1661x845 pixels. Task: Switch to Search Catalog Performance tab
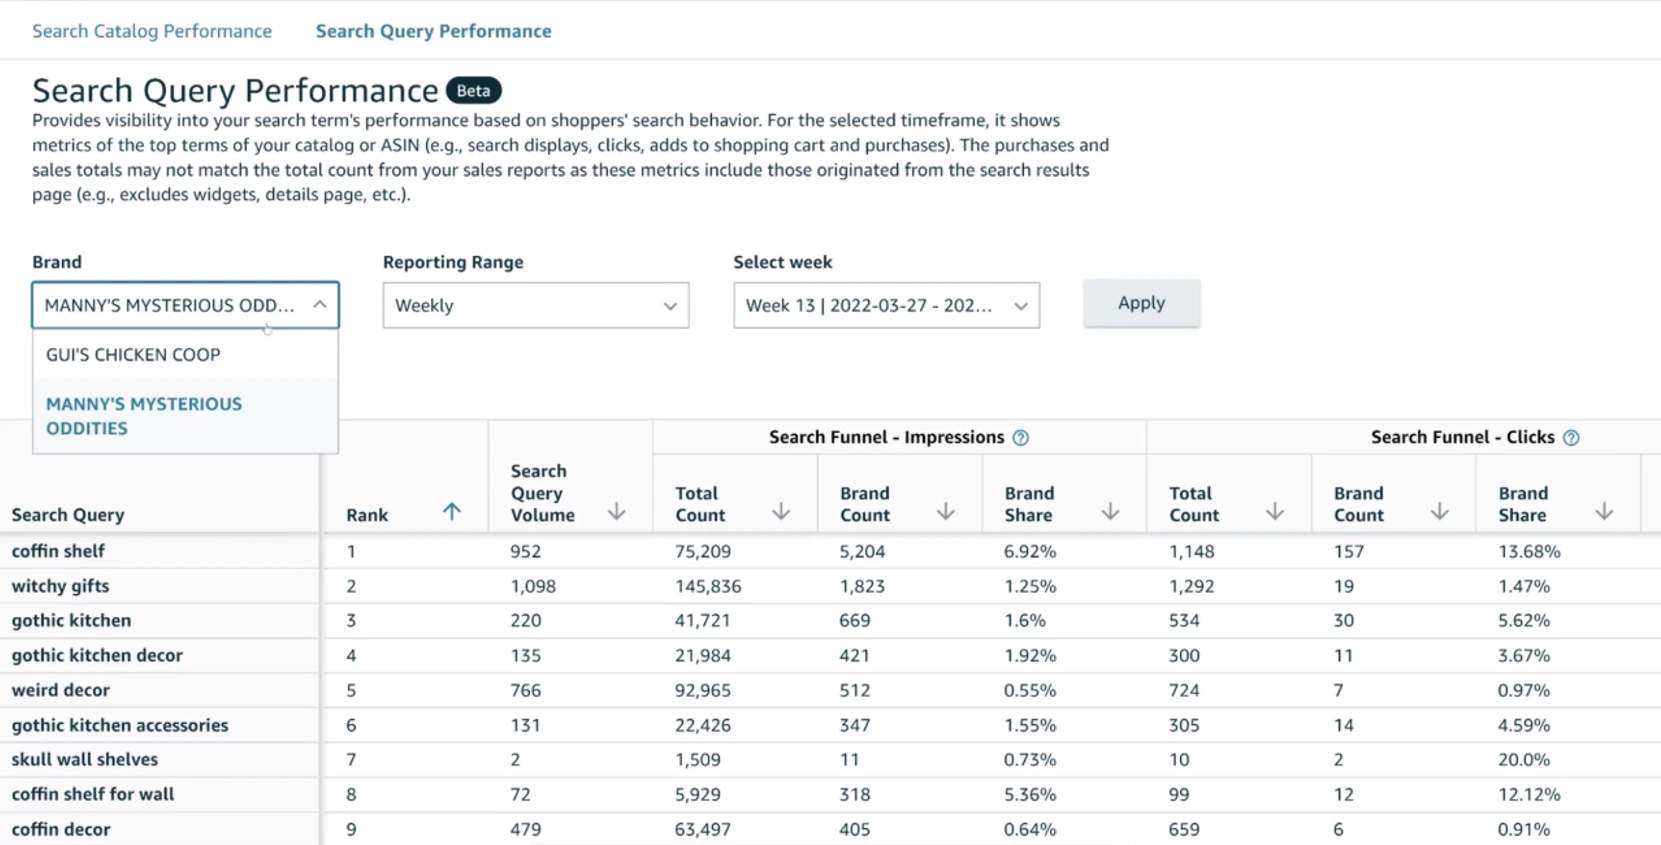(x=152, y=31)
